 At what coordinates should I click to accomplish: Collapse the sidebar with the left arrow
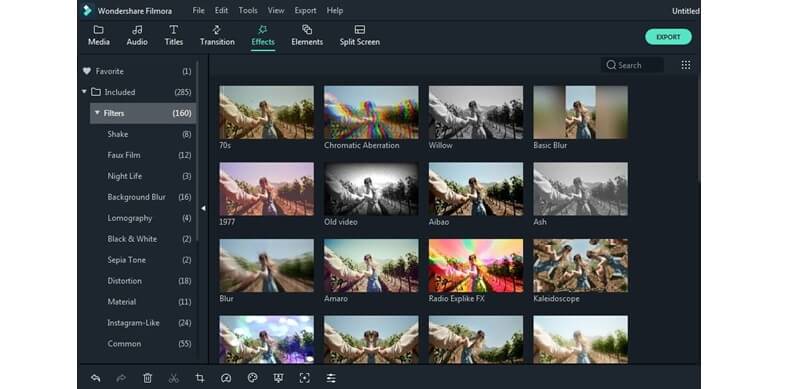point(203,208)
